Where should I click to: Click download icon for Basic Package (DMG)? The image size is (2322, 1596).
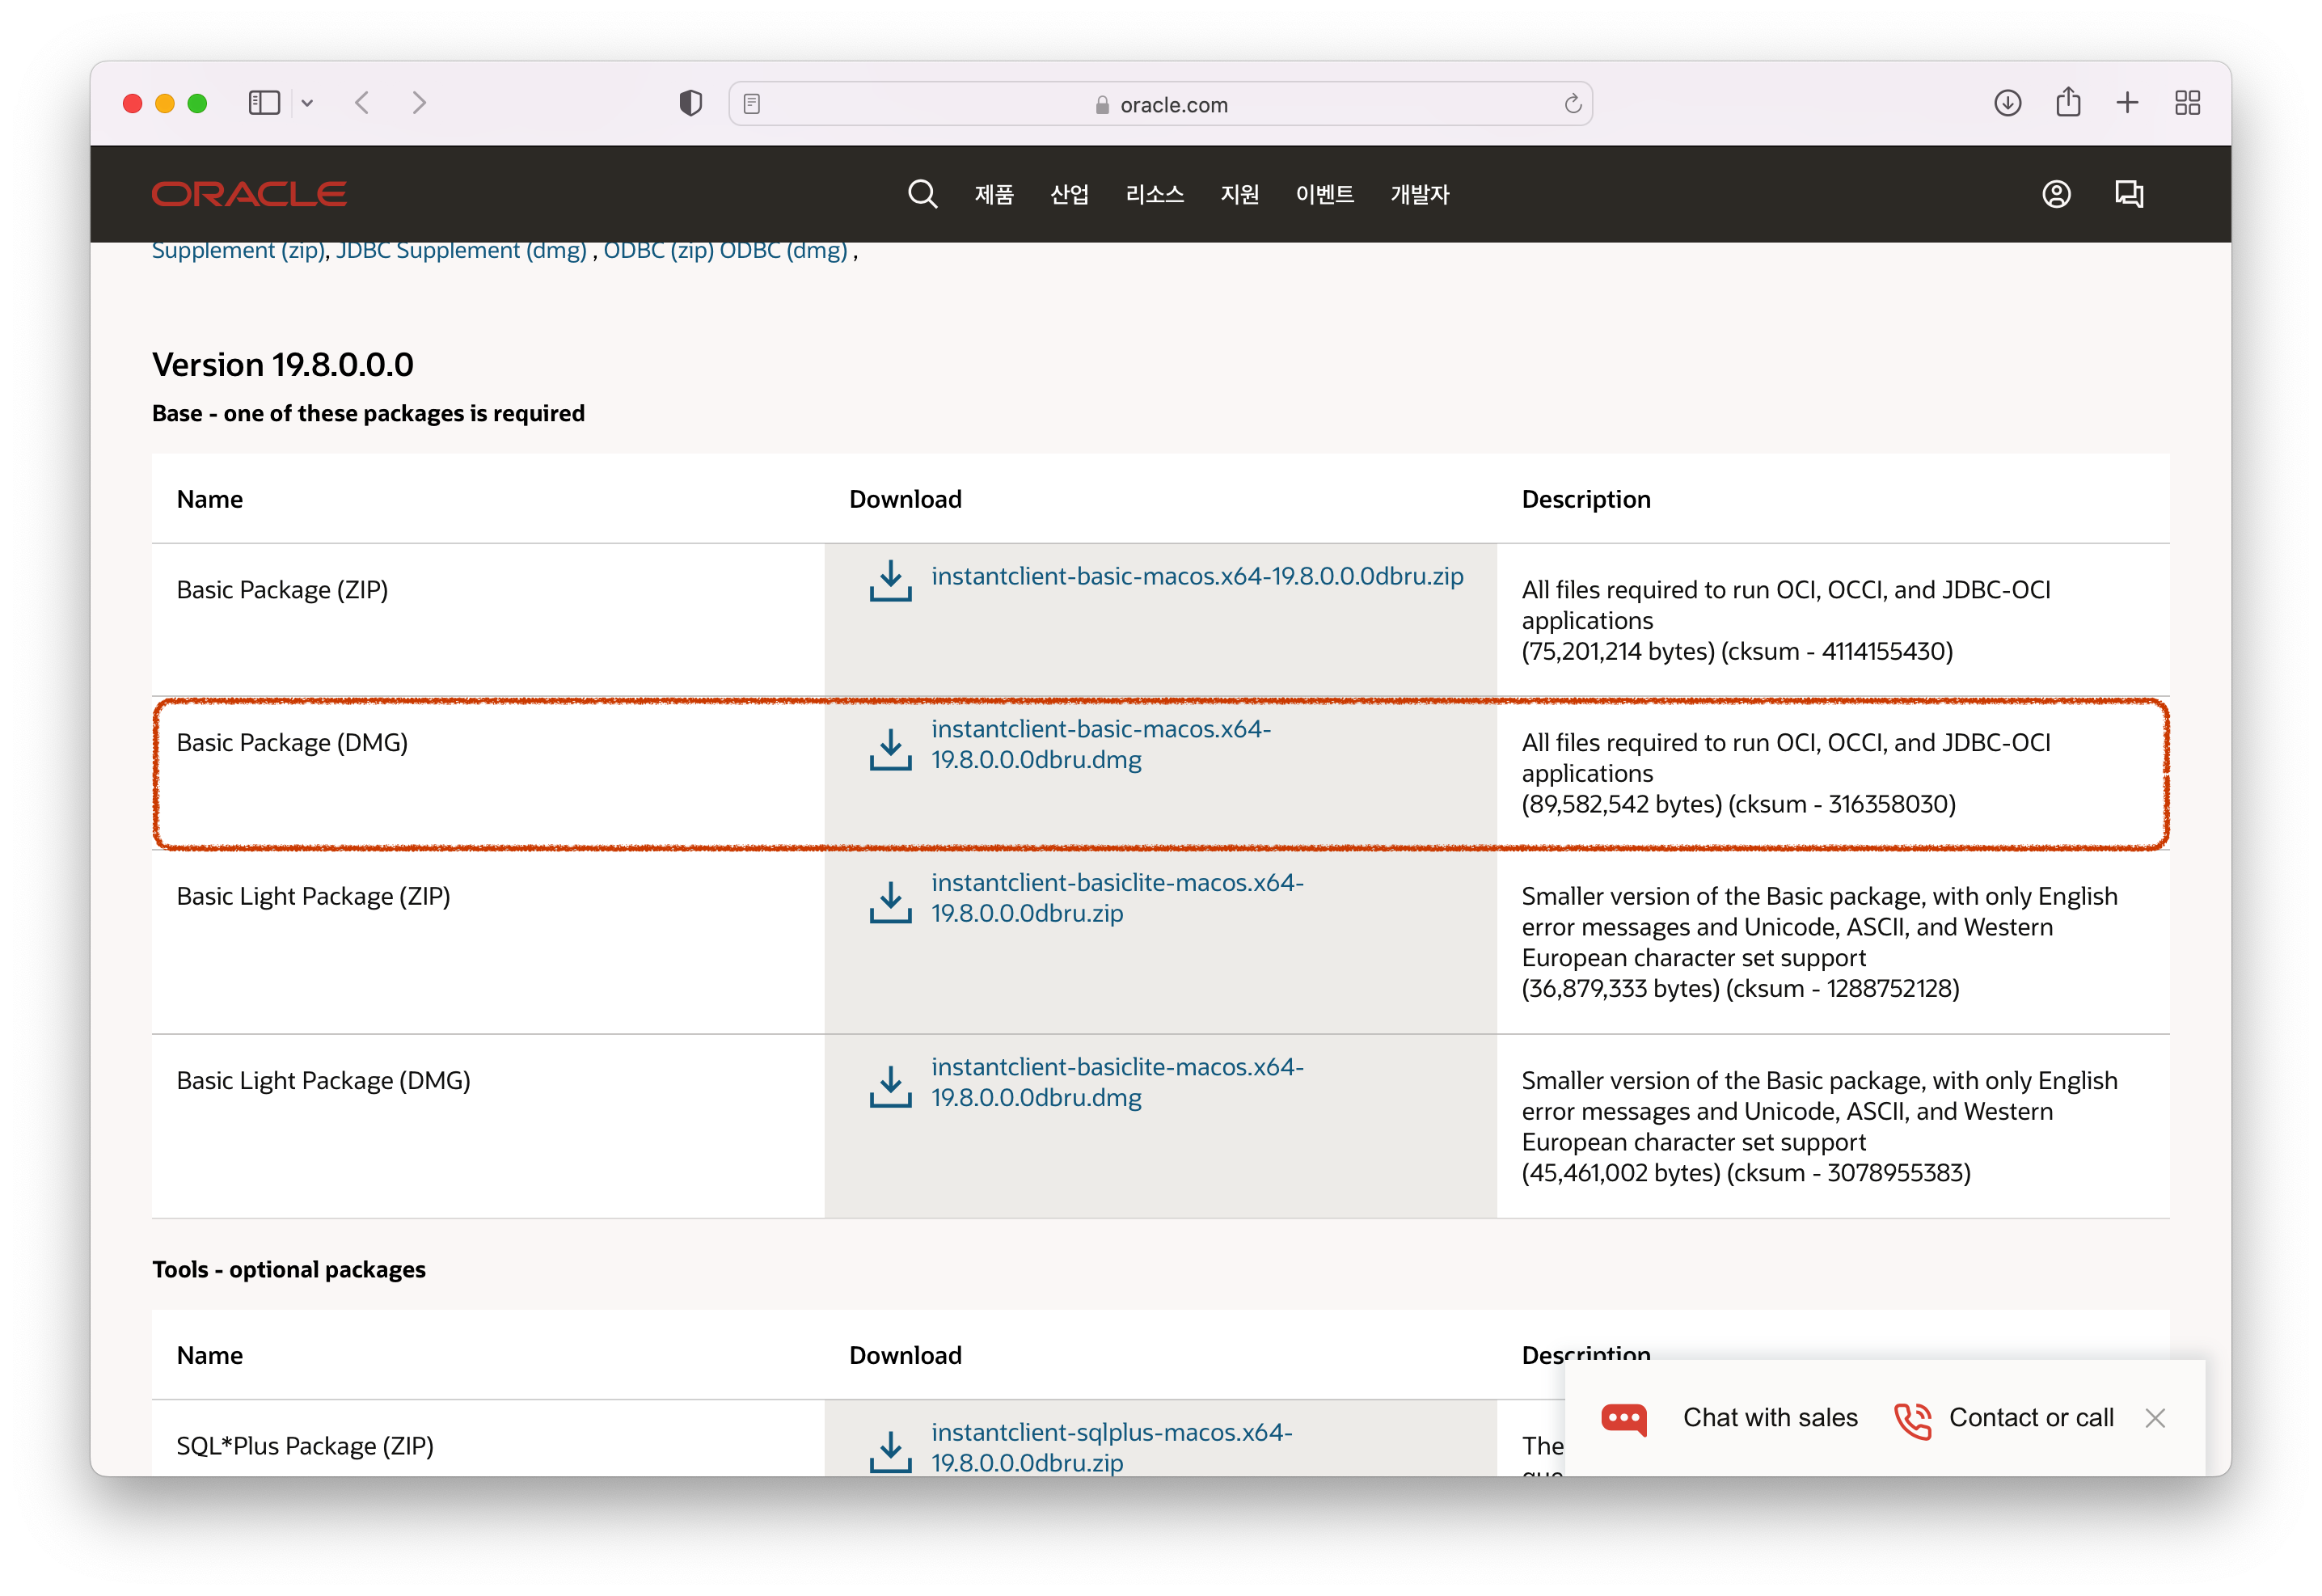click(890, 749)
